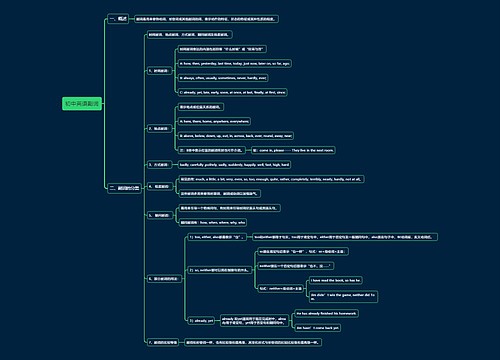Select the node numbered 6 in the classification branch
The width and height of the screenshot is (500, 360).
164,279
